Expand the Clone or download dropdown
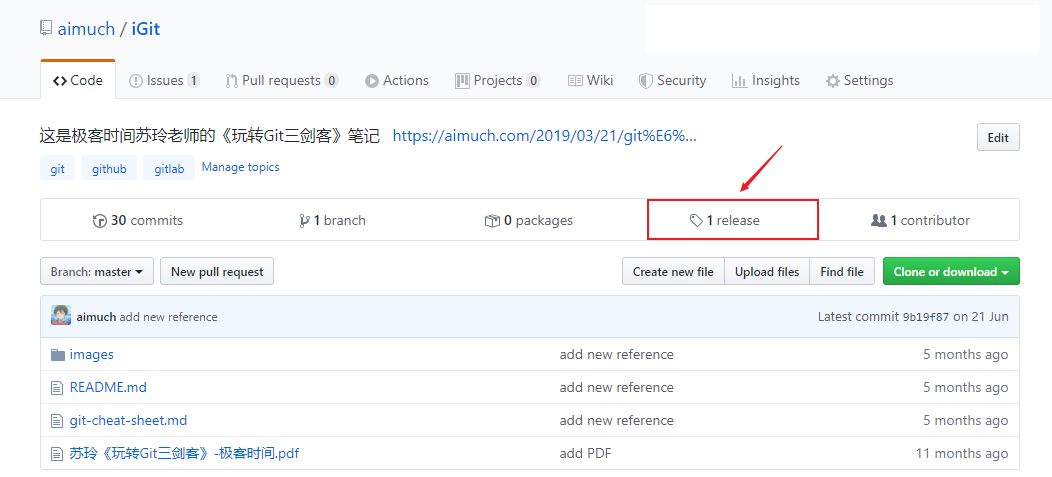Viewport: 1052px width, 477px height. click(951, 272)
